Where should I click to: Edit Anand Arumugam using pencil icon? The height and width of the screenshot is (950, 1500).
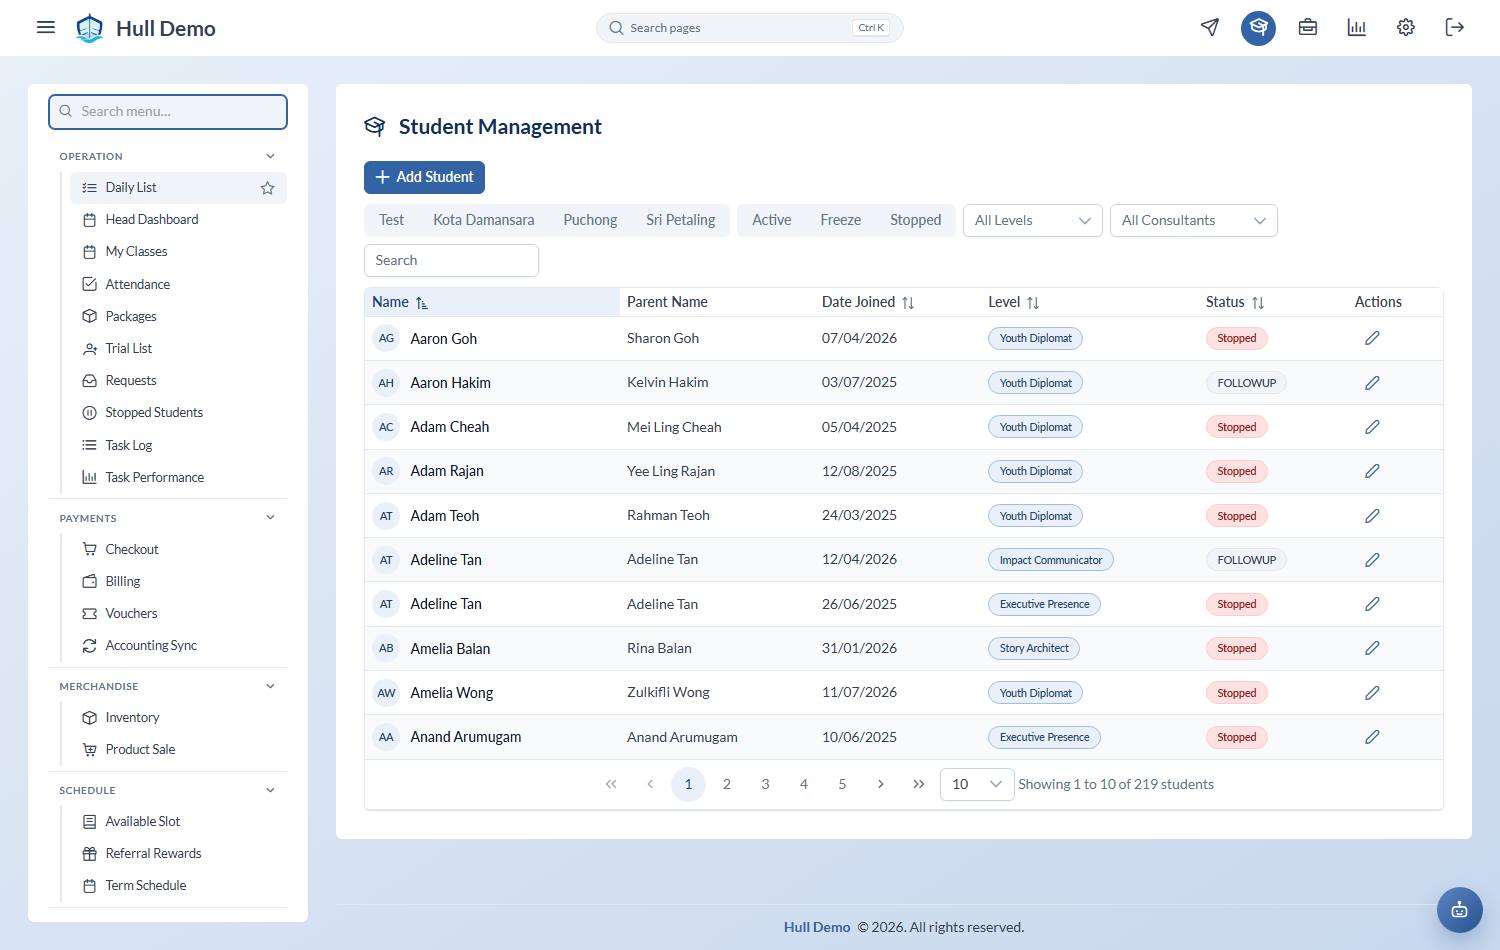click(x=1372, y=737)
